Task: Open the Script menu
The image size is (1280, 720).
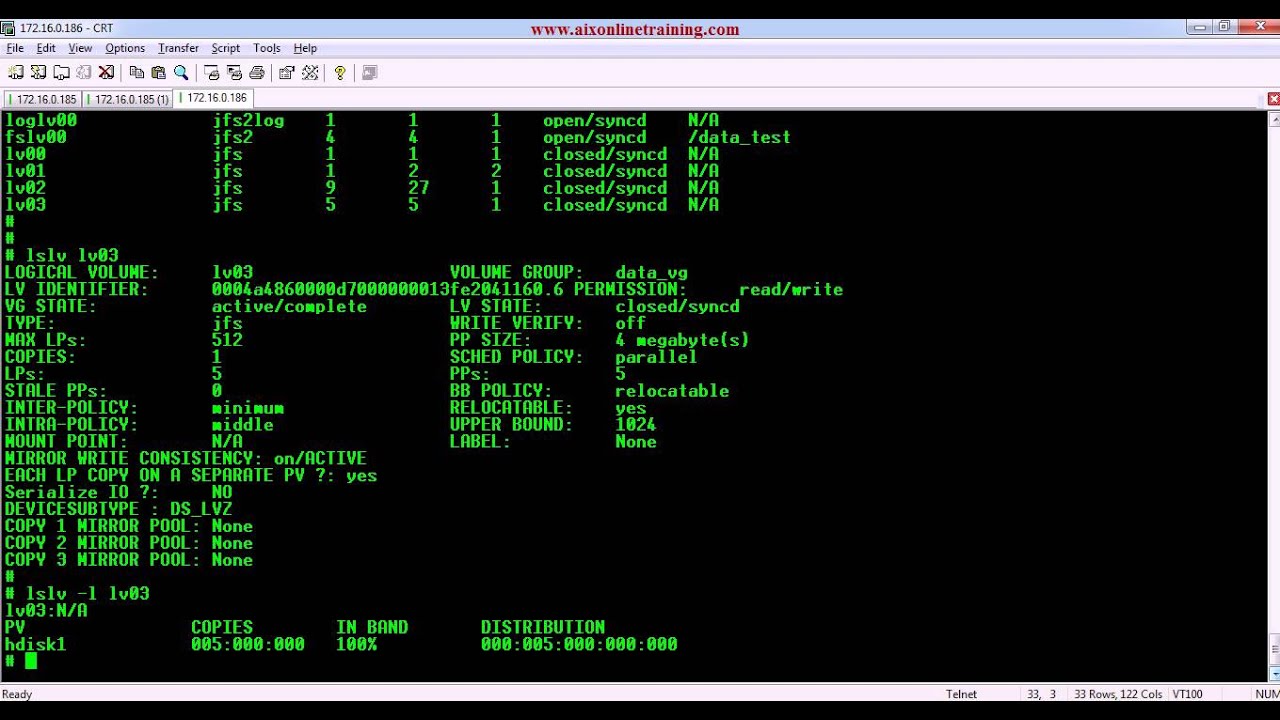Action: tap(225, 48)
